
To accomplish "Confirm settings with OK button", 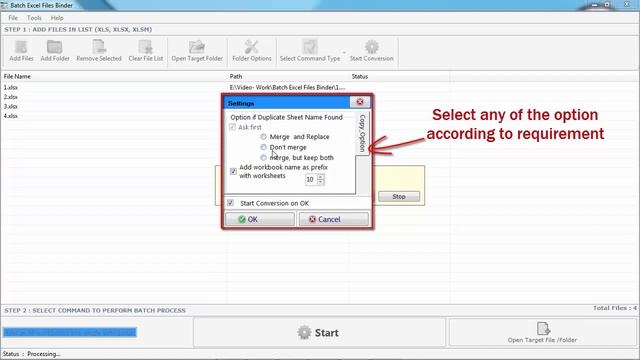I will 260,219.
